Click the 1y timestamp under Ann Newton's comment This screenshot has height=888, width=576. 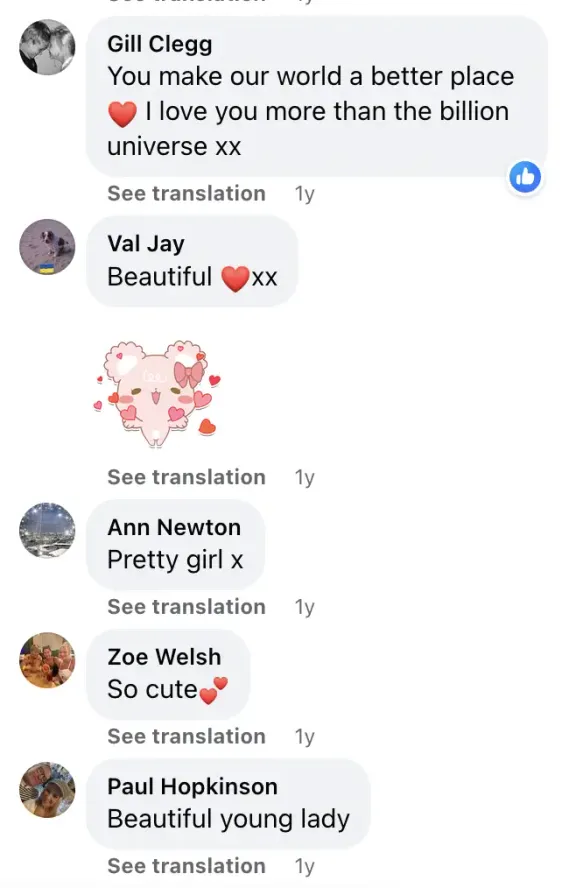pos(305,608)
